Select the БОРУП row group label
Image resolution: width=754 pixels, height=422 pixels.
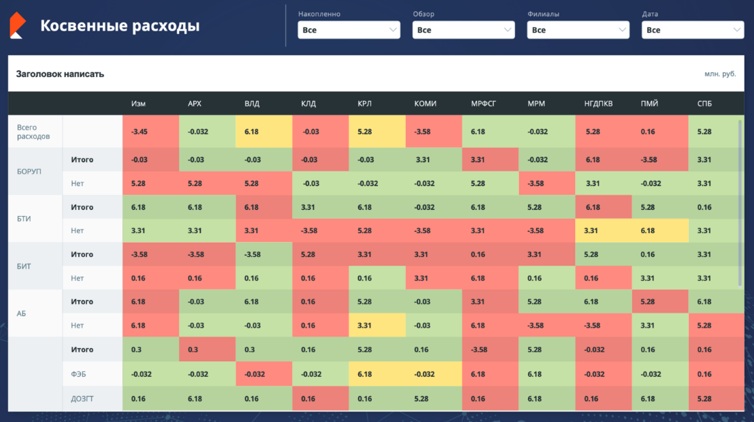point(30,171)
